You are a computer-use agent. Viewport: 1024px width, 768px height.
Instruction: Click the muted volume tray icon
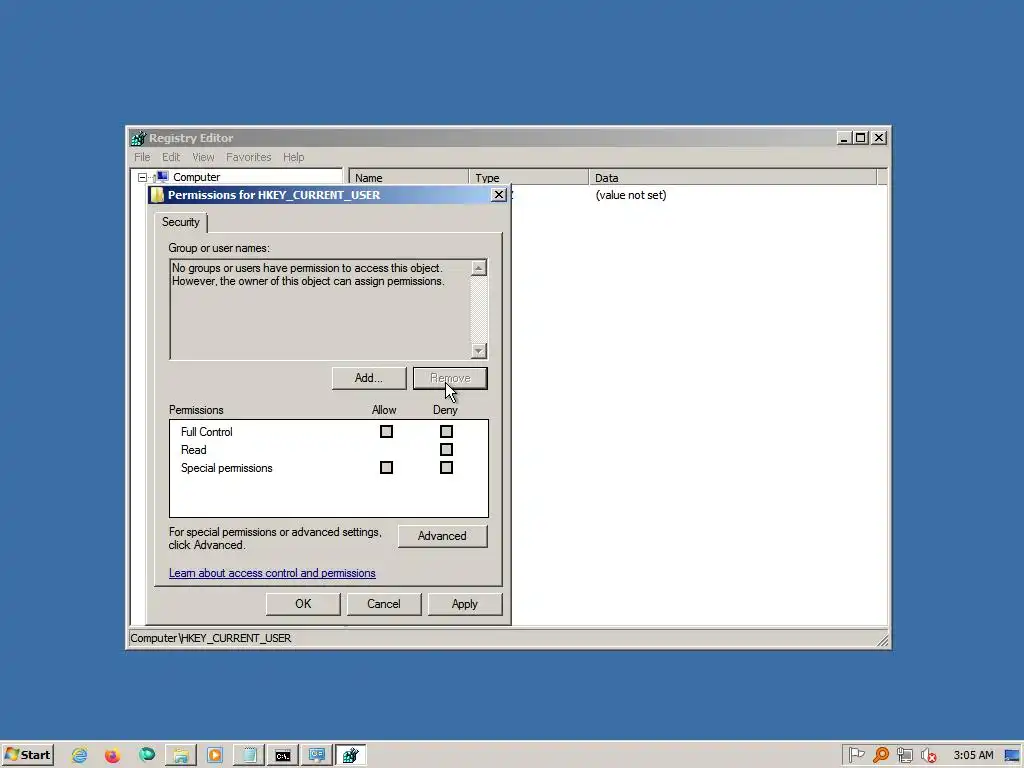pyautogui.click(x=928, y=755)
